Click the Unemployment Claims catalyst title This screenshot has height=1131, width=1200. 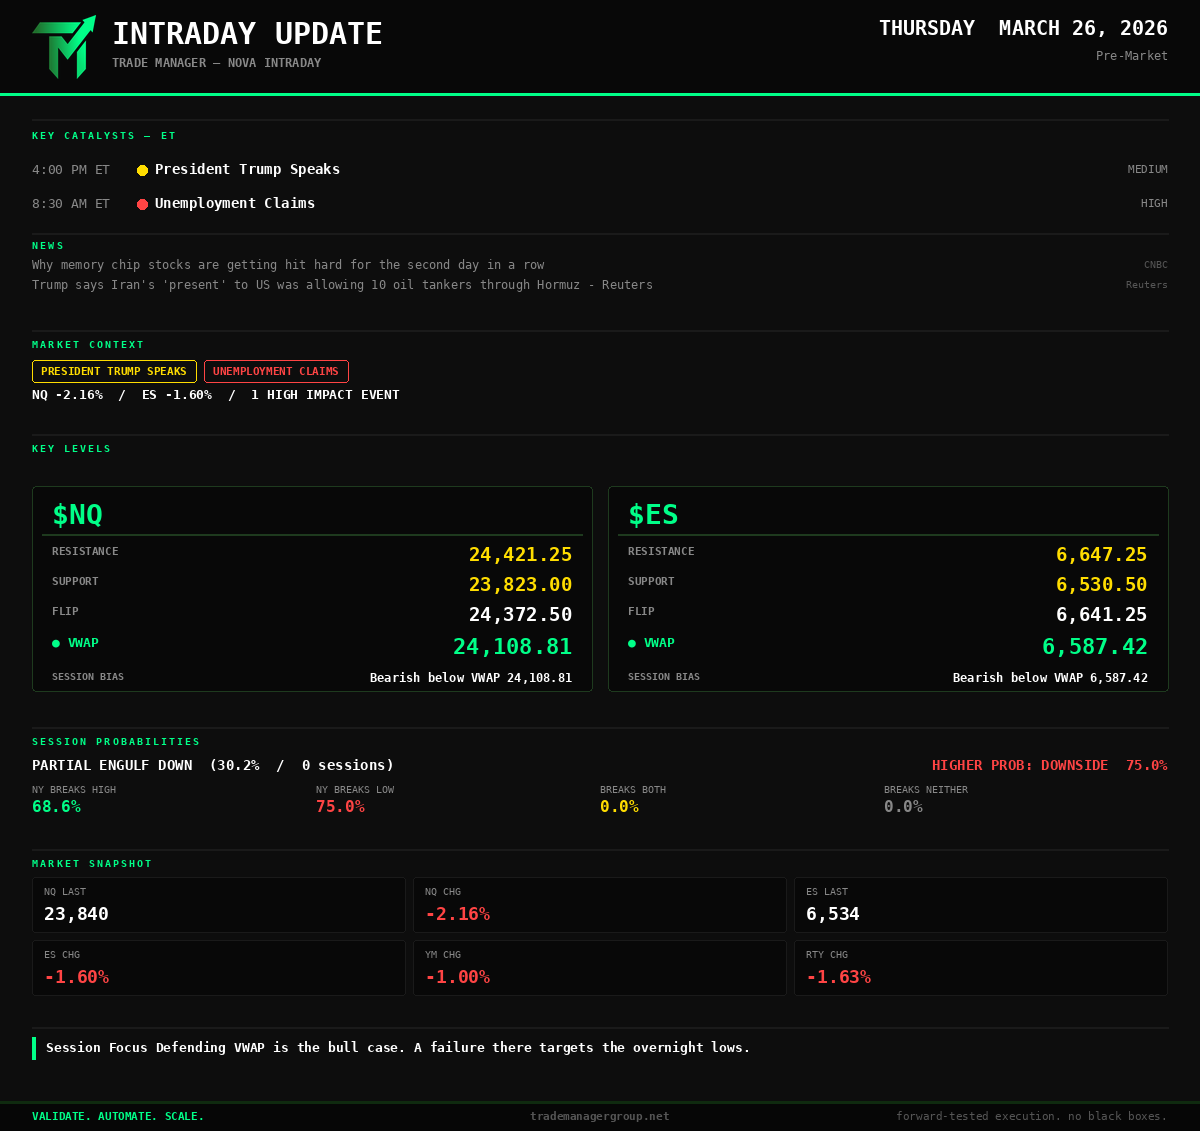coord(235,203)
